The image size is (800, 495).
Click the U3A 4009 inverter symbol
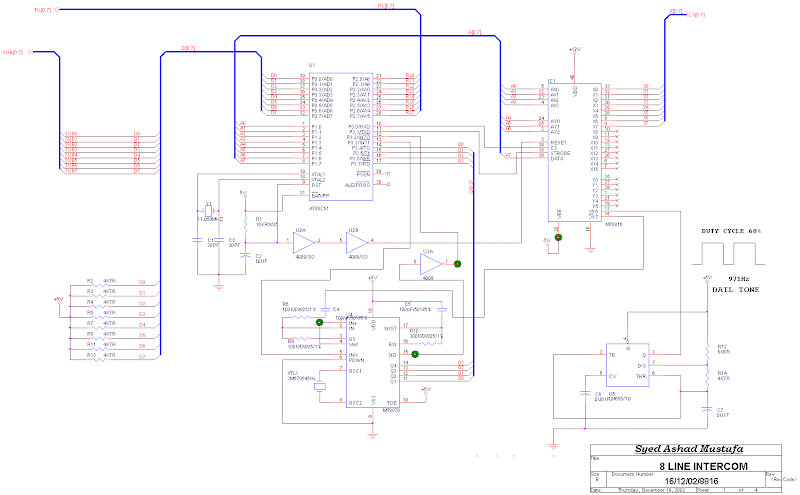(x=431, y=264)
